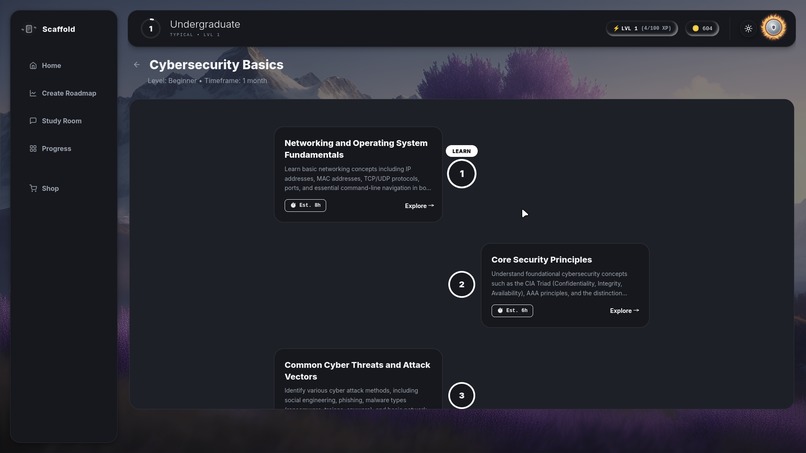Select roadmap step node 3

pyautogui.click(x=462, y=395)
